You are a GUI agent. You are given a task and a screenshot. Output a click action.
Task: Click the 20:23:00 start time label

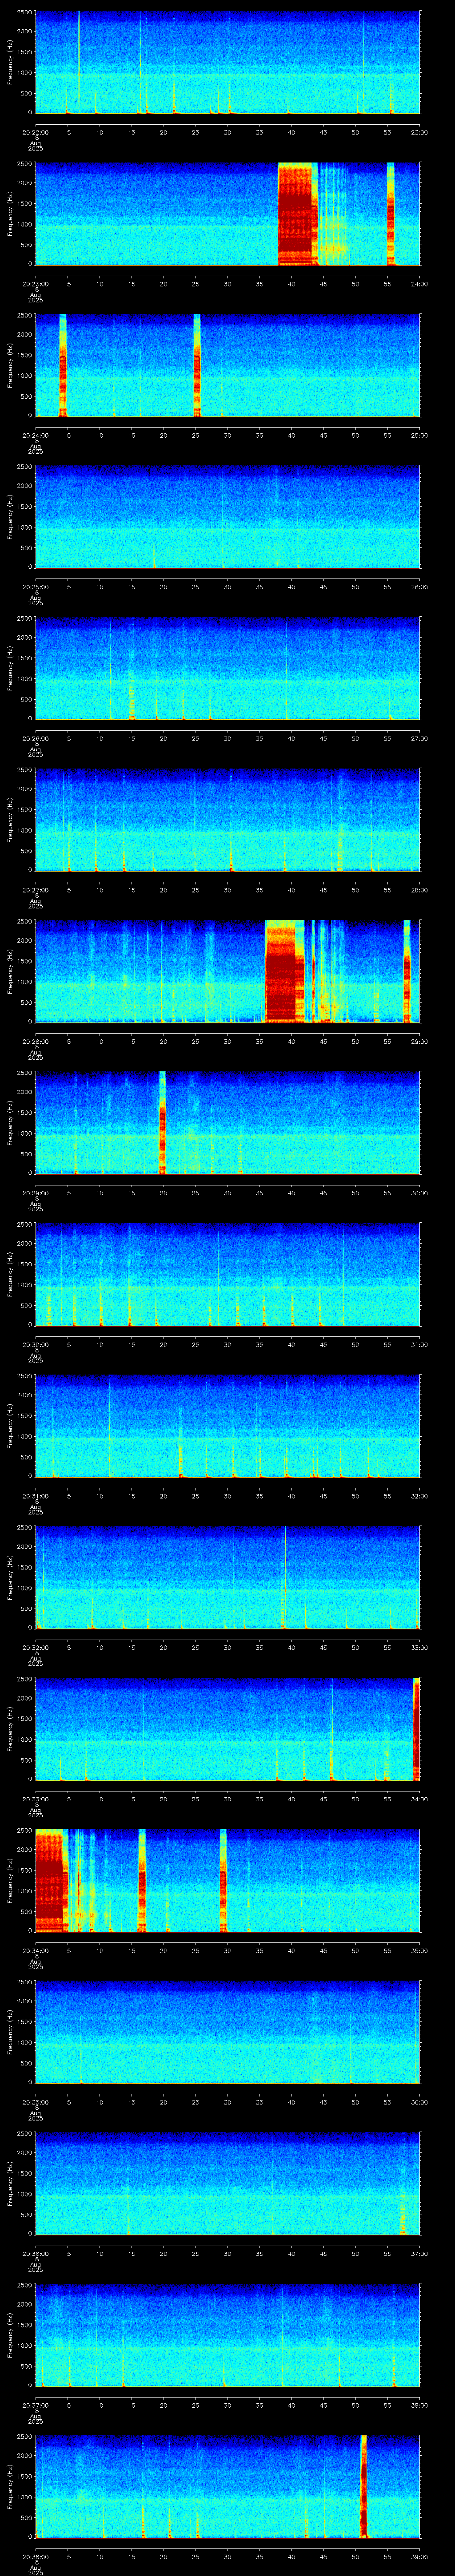pos(35,284)
